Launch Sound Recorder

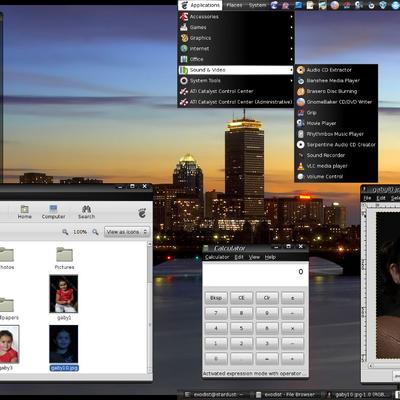point(336,155)
